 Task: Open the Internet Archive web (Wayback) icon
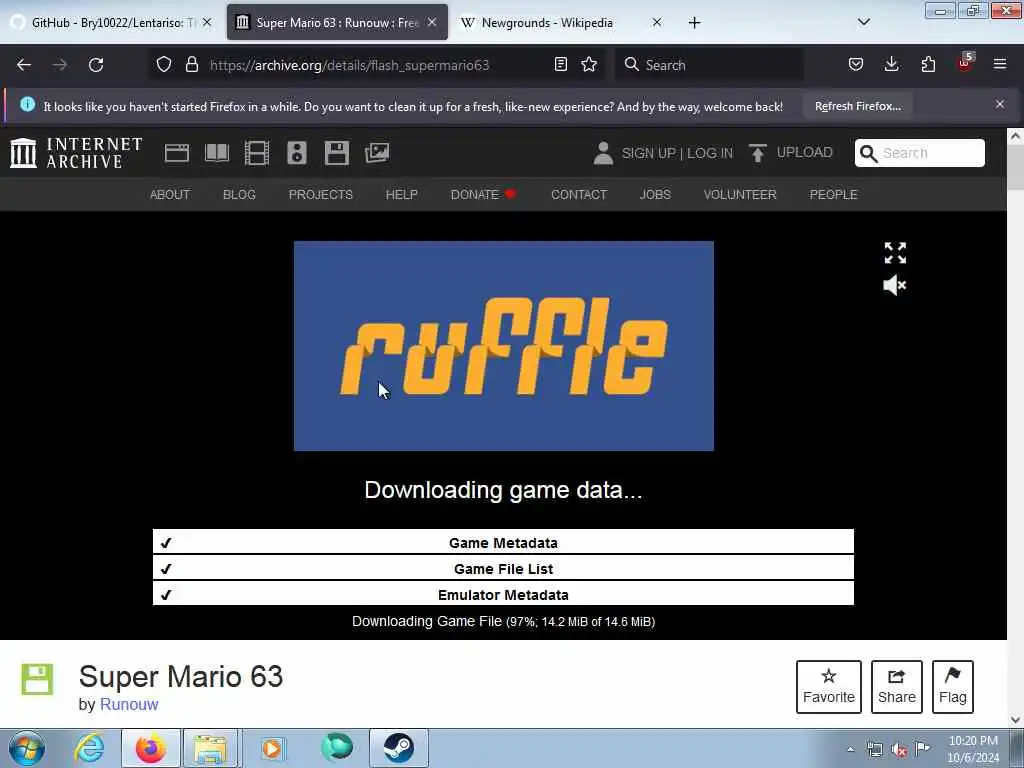176,153
